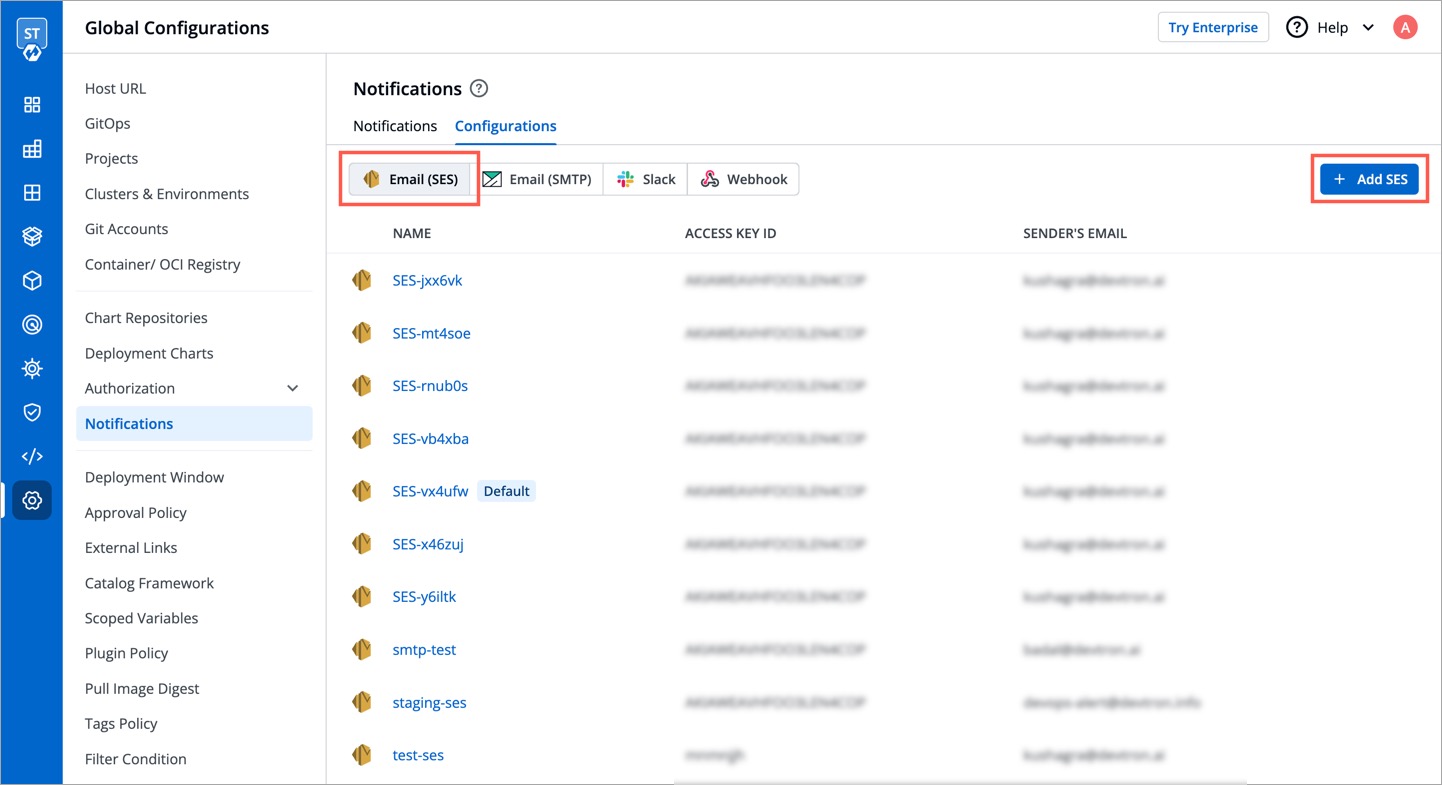Switch to the Configurations tab
Image resolution: width=1442 pixels, height=785 pixels.
pyautogui.click(x=505, y=126)
